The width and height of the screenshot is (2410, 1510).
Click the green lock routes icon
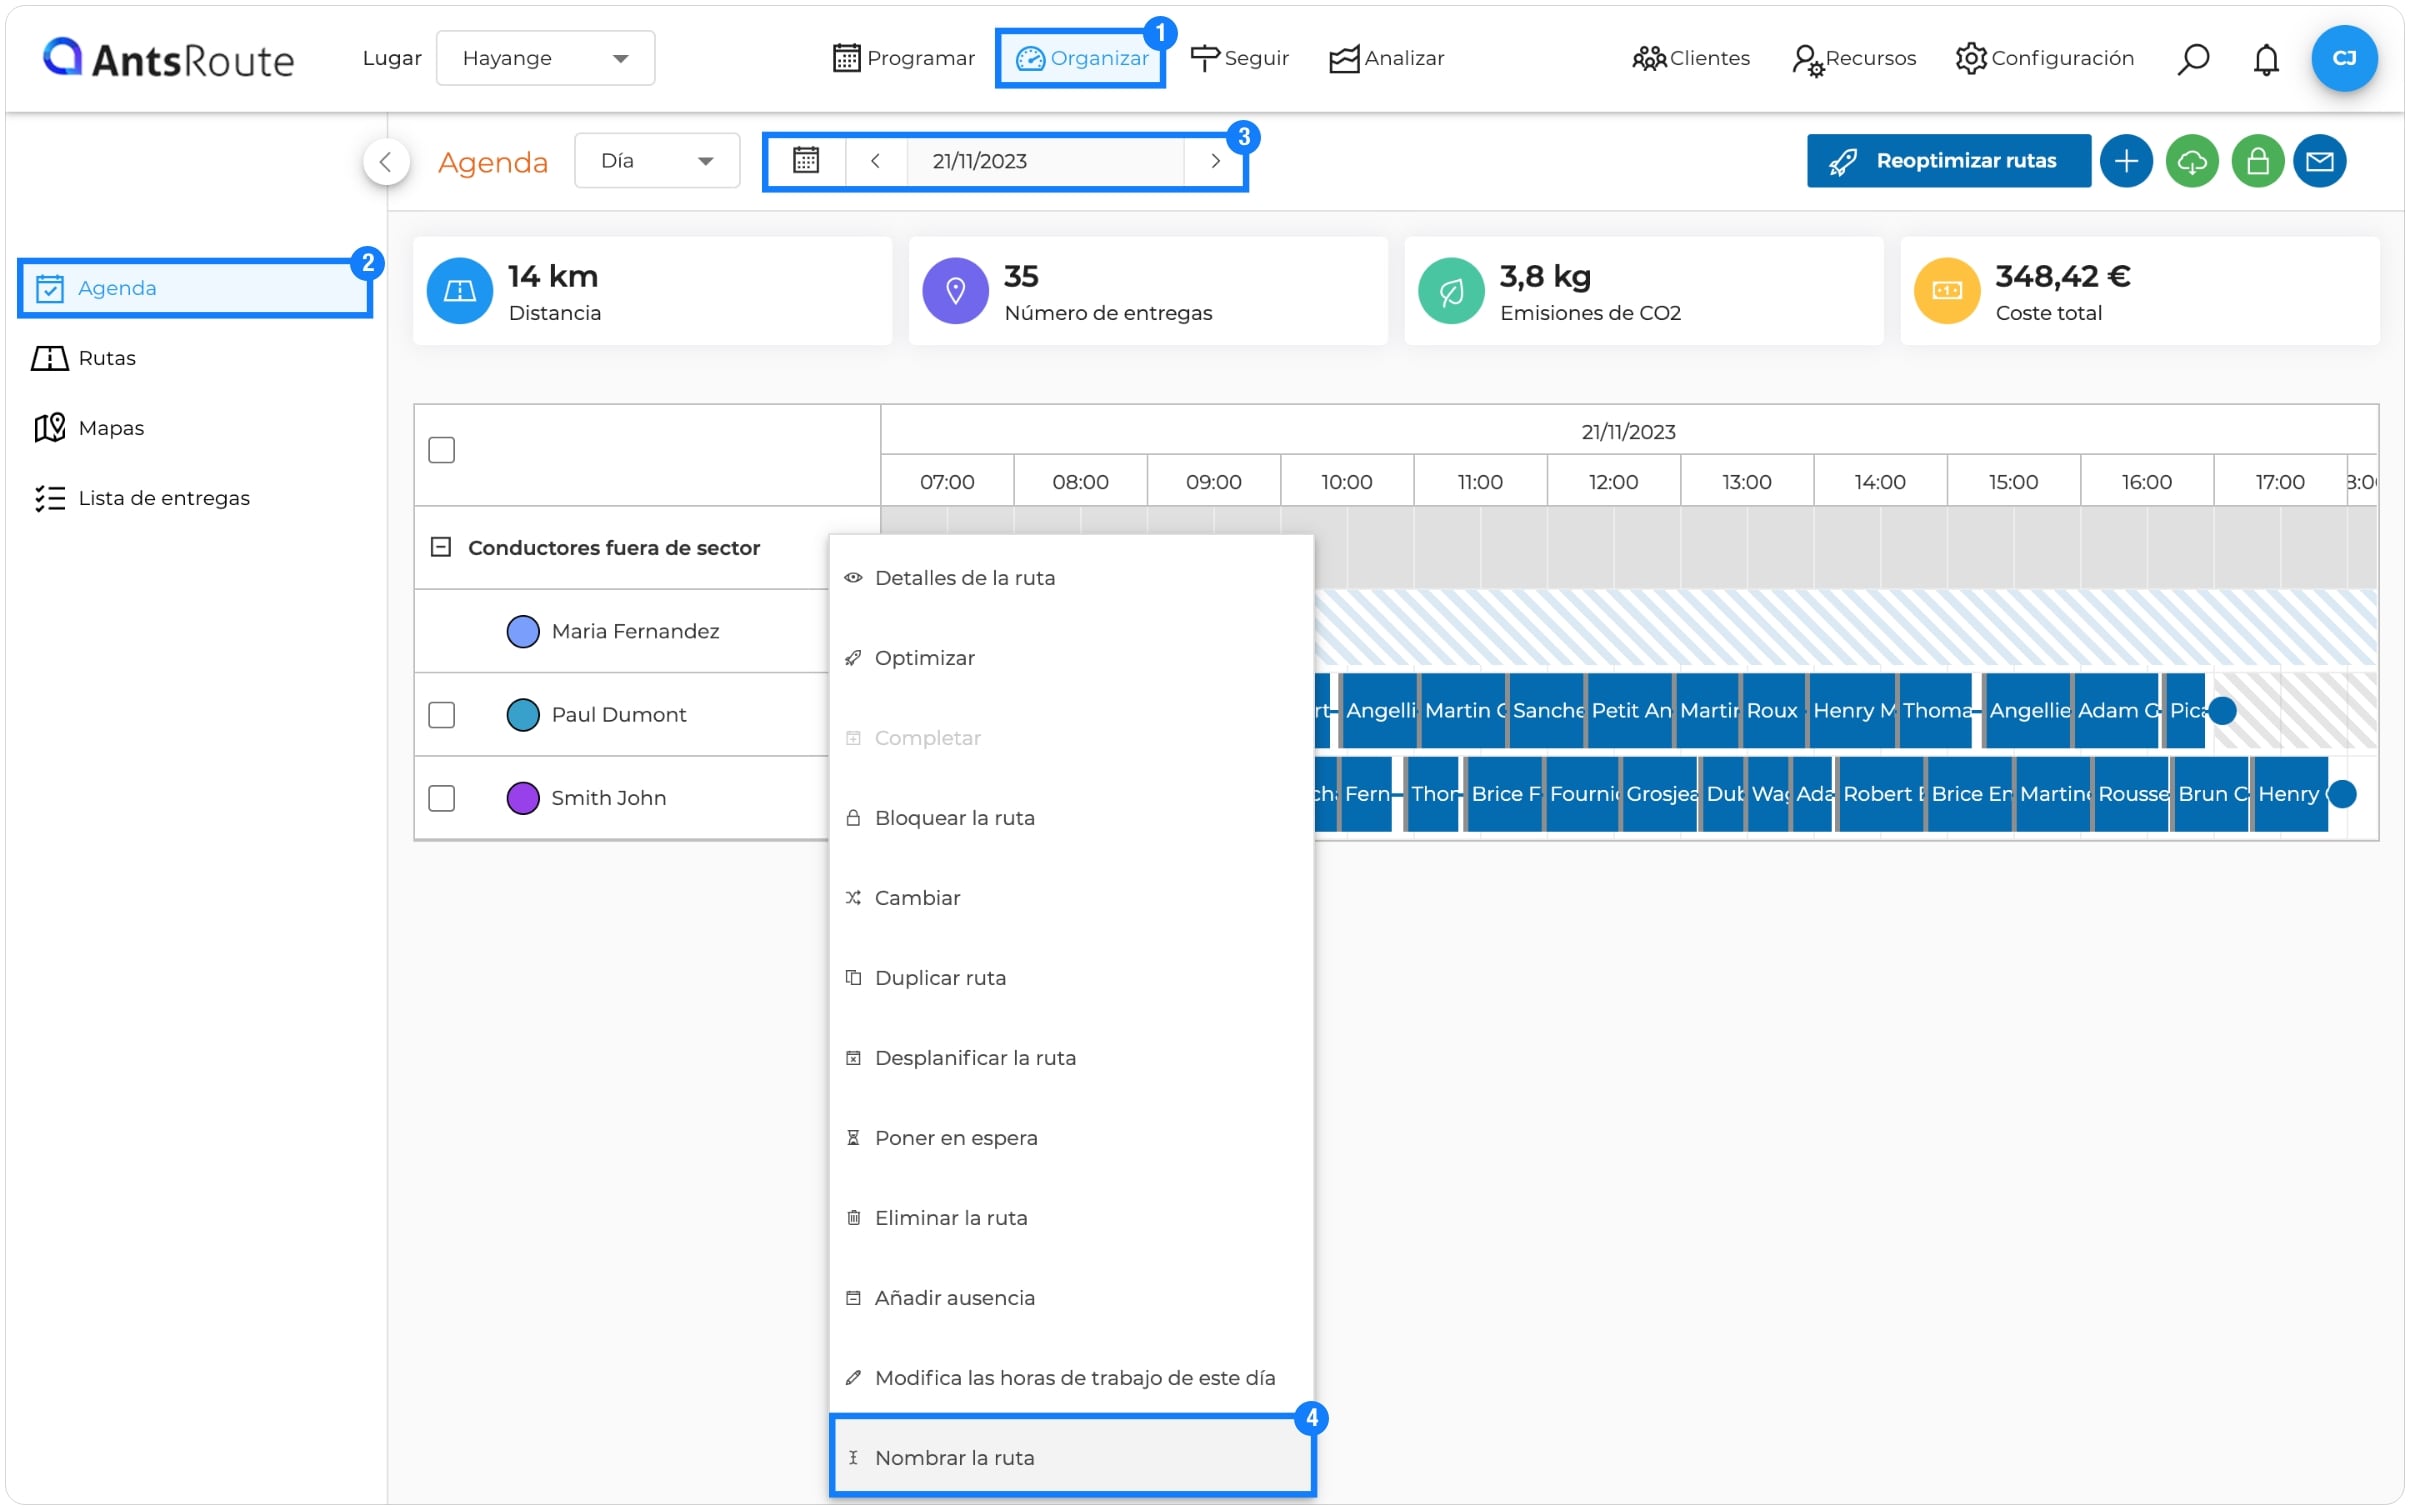coord(2257,161)
